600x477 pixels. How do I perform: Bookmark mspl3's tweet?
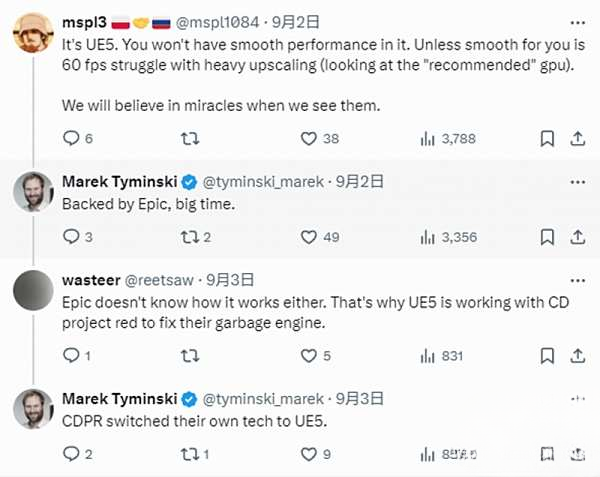(547, 138)
